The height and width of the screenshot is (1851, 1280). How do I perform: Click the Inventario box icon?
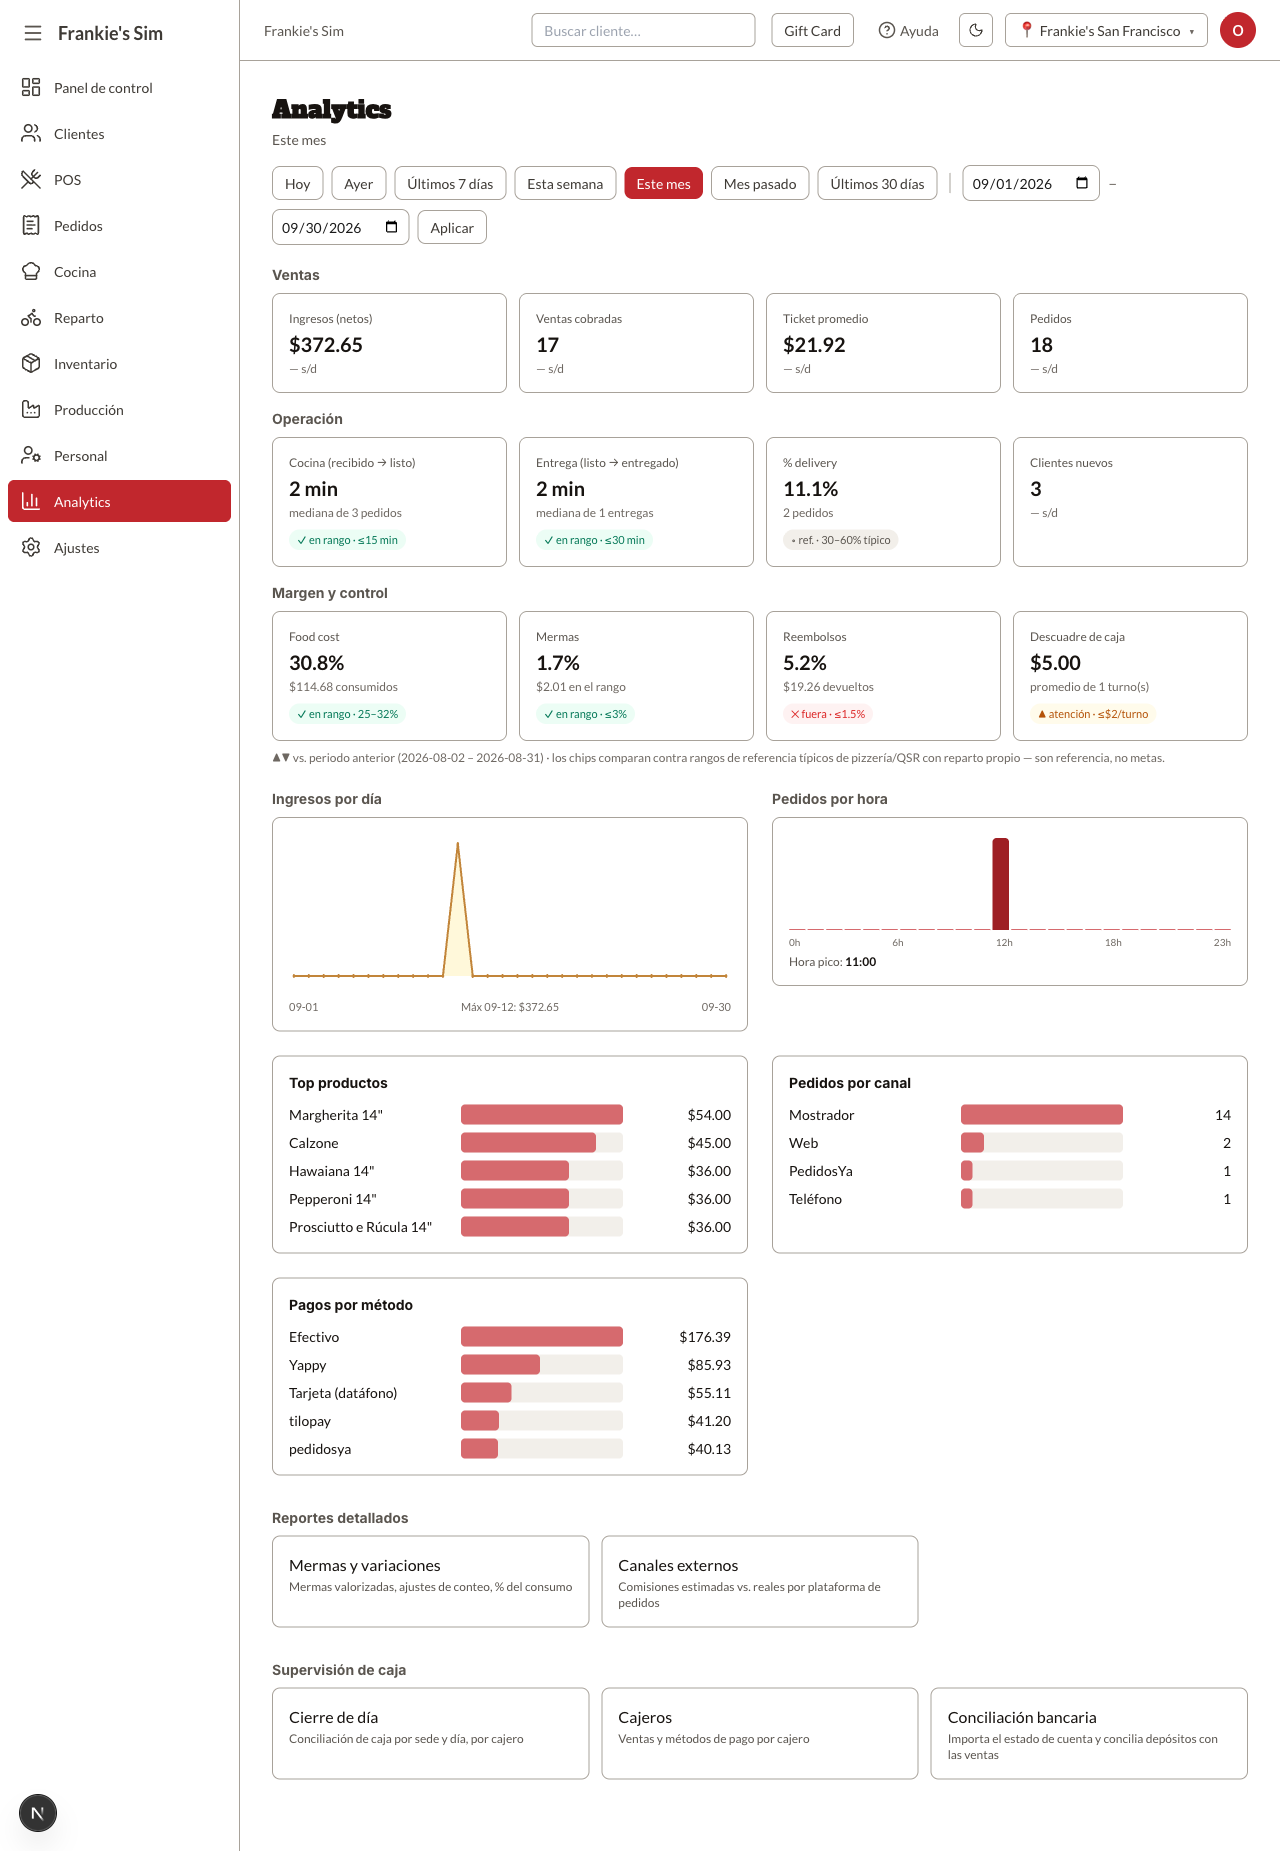point(31,363)
